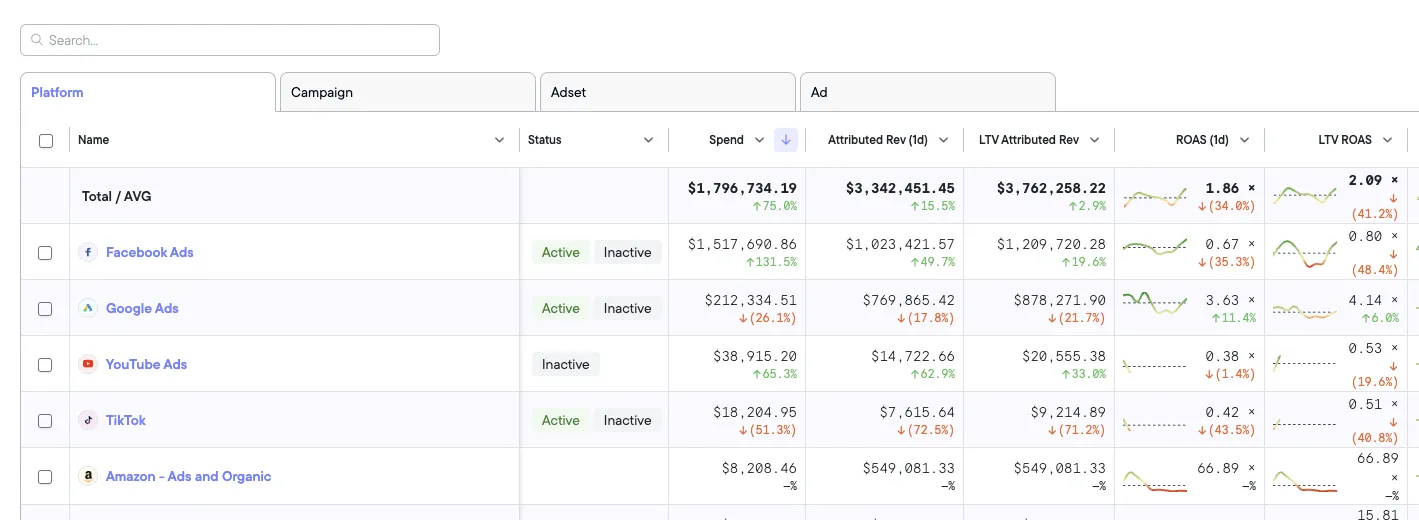The width and height of the screenshot is (1419, 520).
Task: Click the Spend sort descending arrow
Action: [x=786, y=140]
